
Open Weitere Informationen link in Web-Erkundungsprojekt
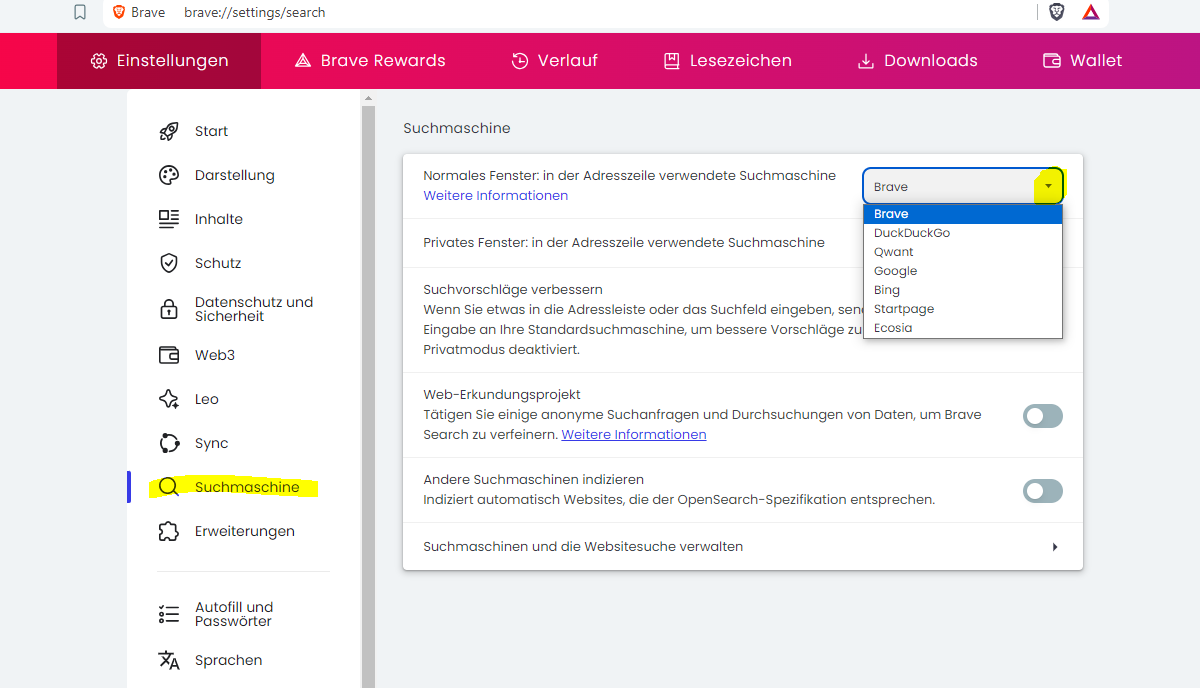click(x=634, y=435)
